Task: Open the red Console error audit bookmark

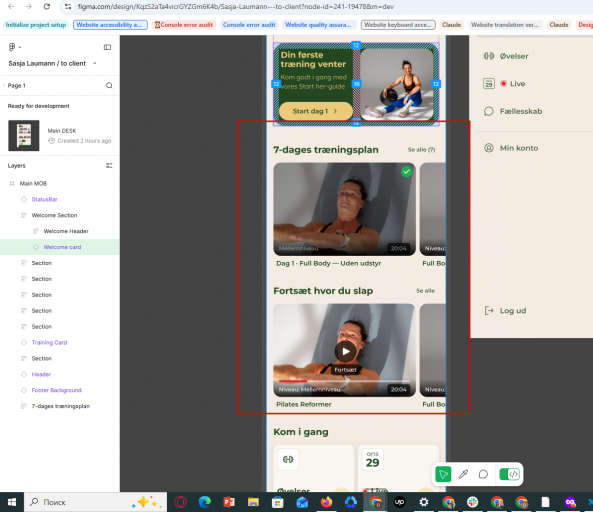Action: pyautogui.click(x=184, y=25)
